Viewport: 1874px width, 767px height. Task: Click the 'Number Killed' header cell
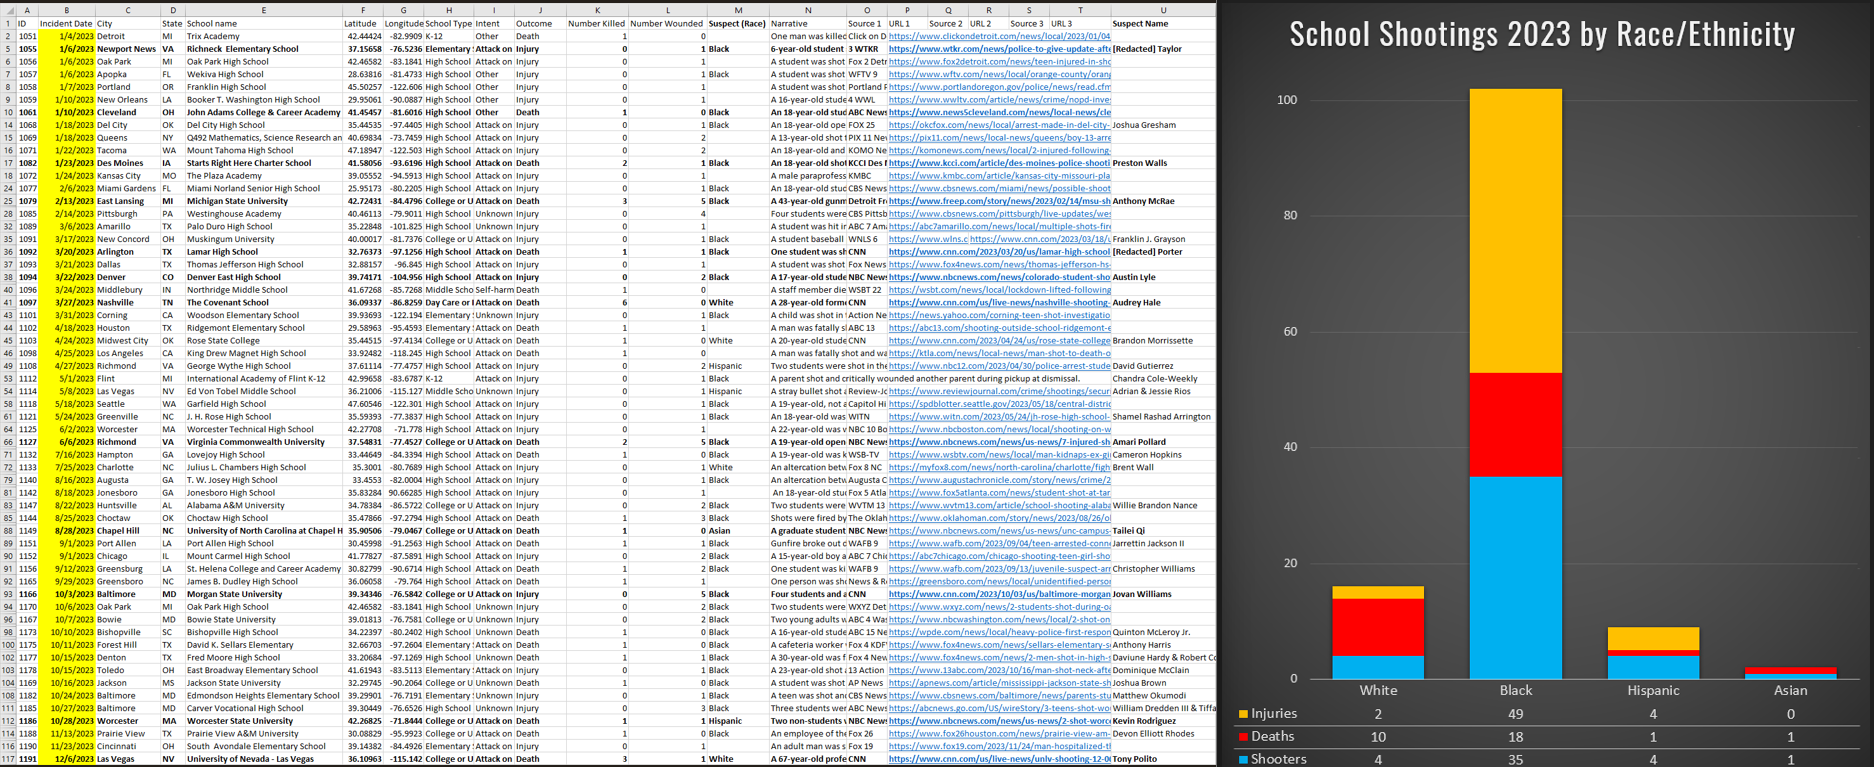596,23
